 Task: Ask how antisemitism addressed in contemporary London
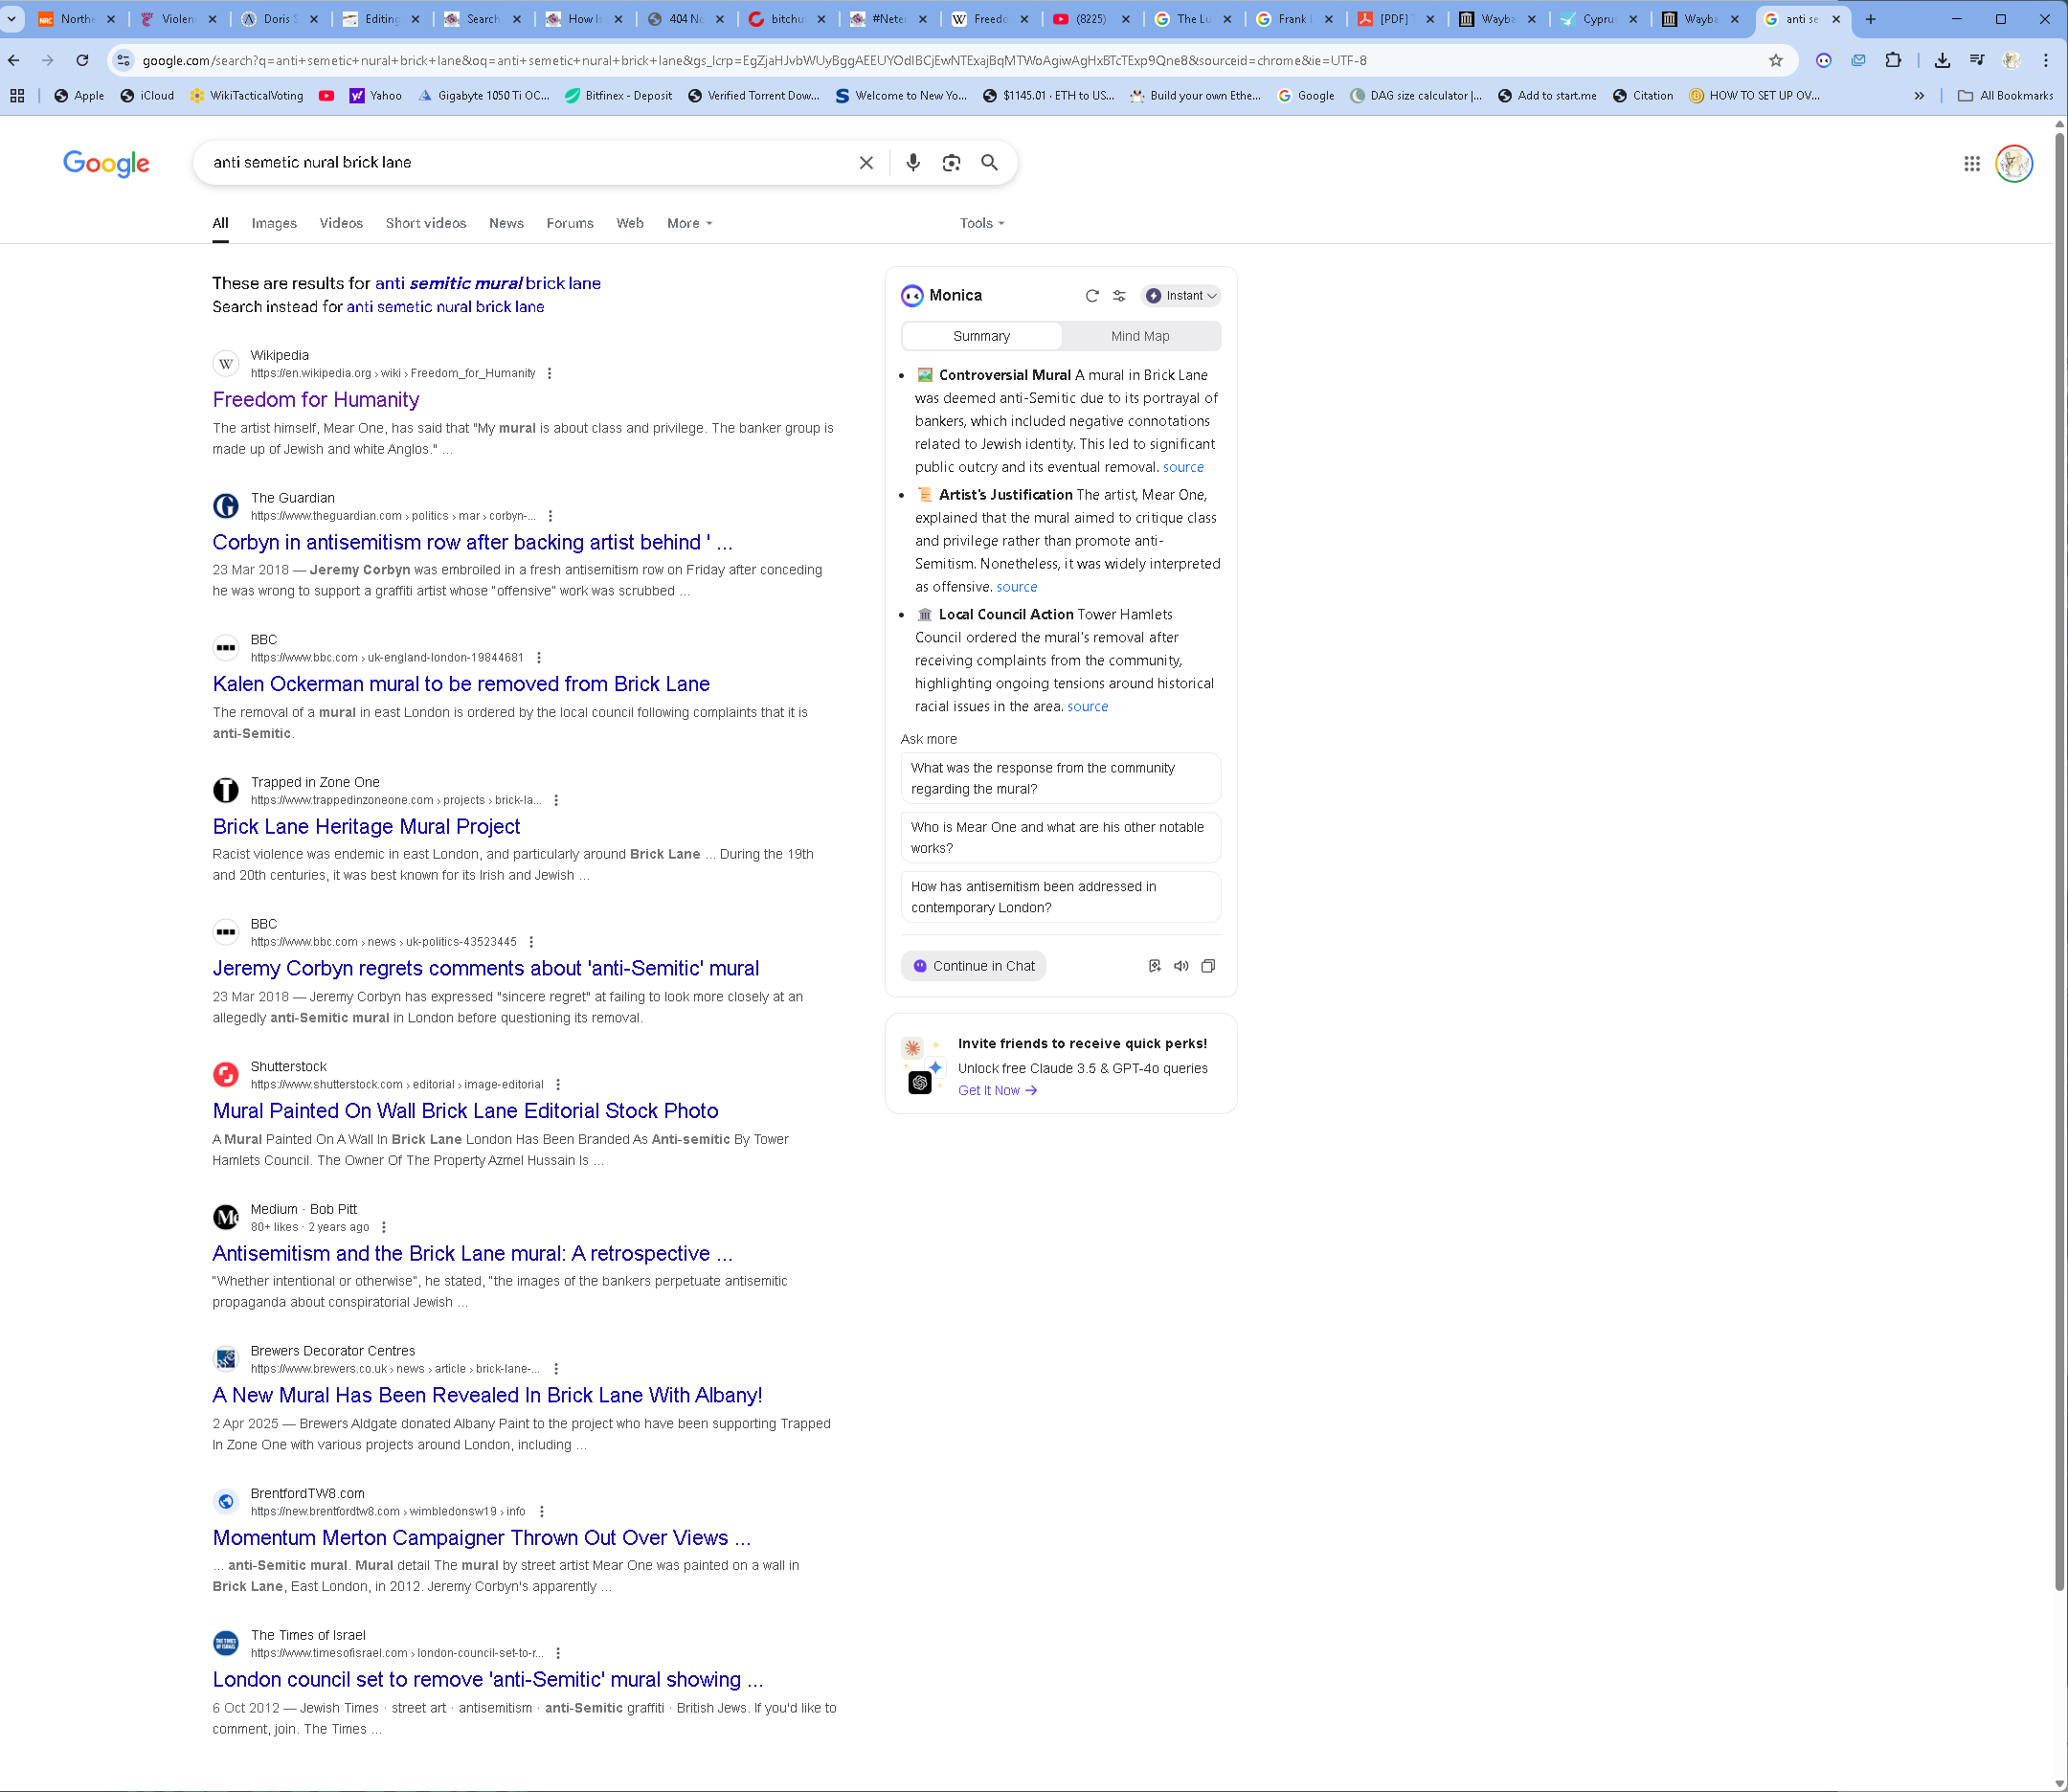coord(1060,897)
